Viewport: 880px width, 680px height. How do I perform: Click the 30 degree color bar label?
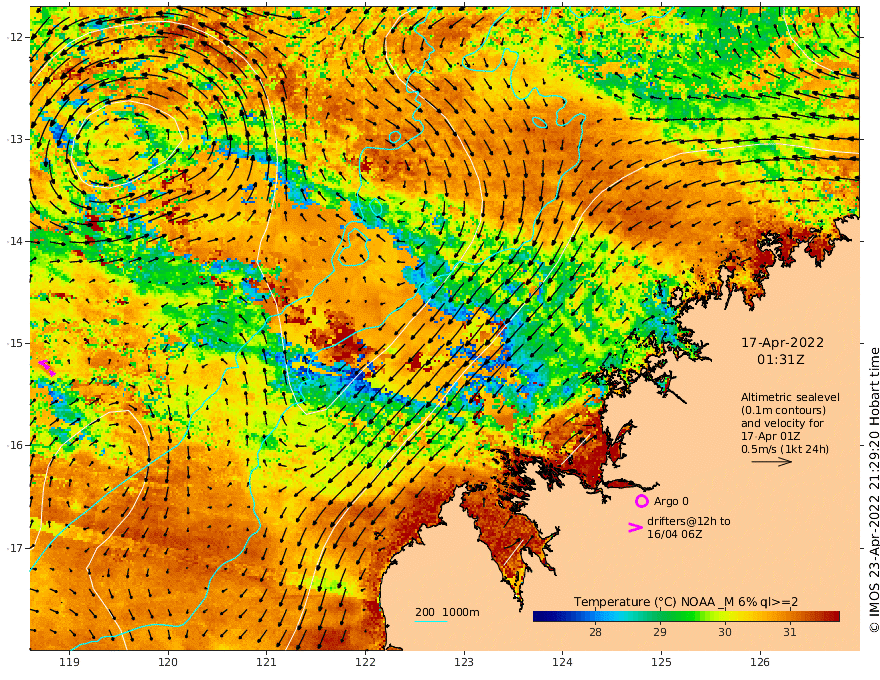725,632
